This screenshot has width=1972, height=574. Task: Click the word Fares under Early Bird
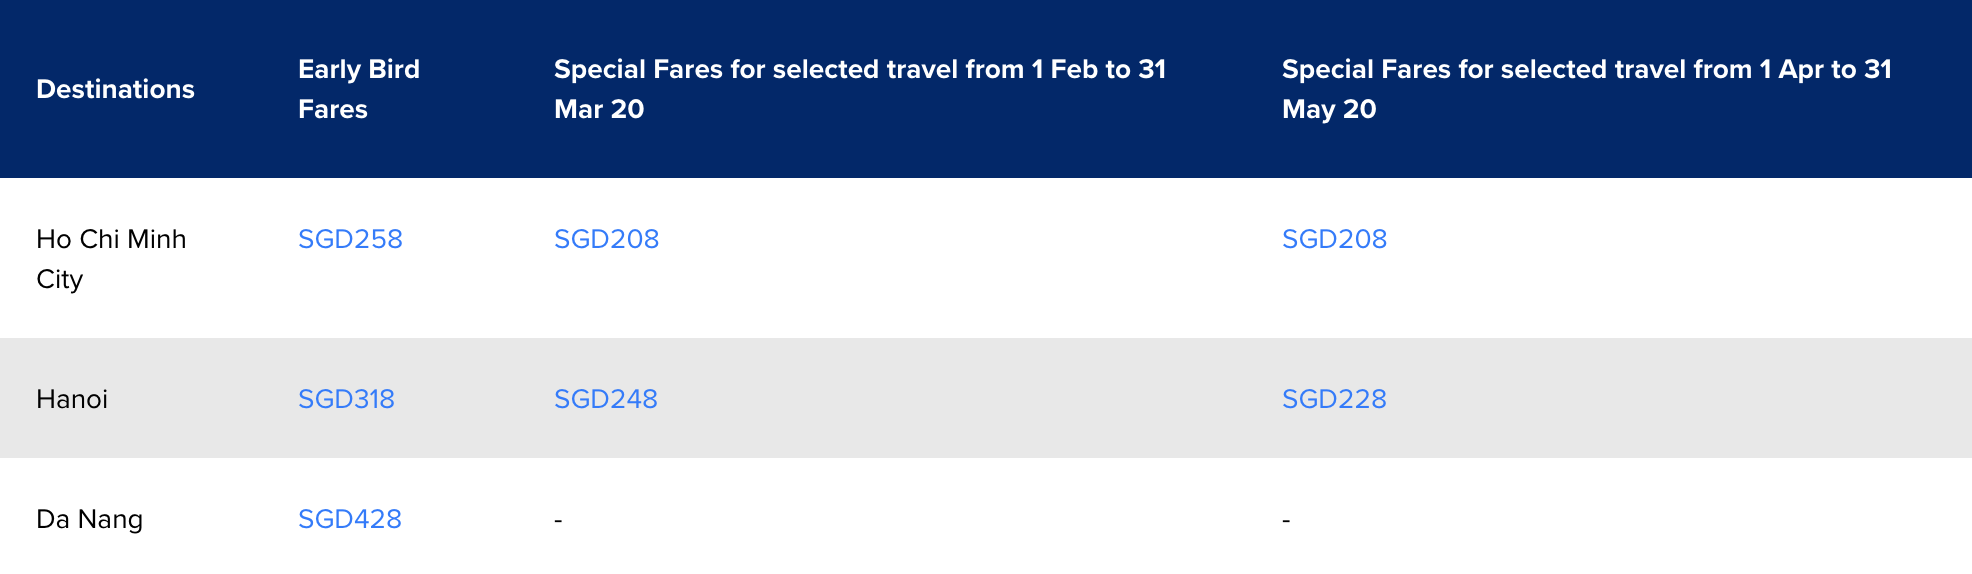332,109
